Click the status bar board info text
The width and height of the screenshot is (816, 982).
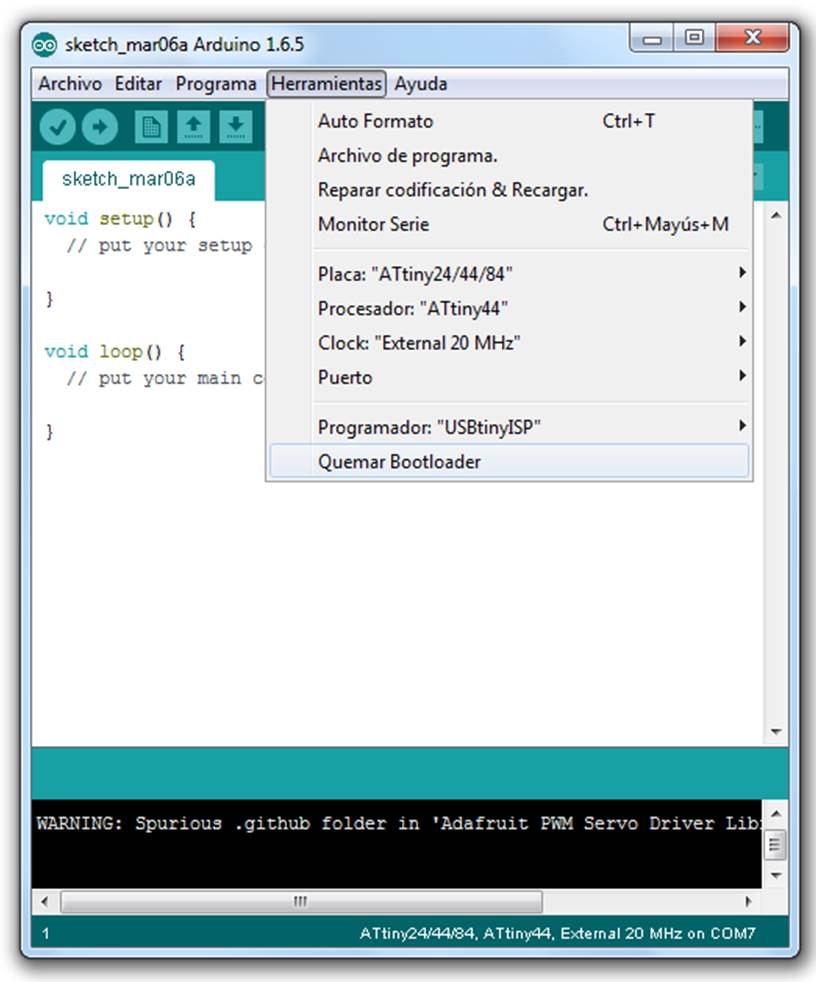point(557,934)
